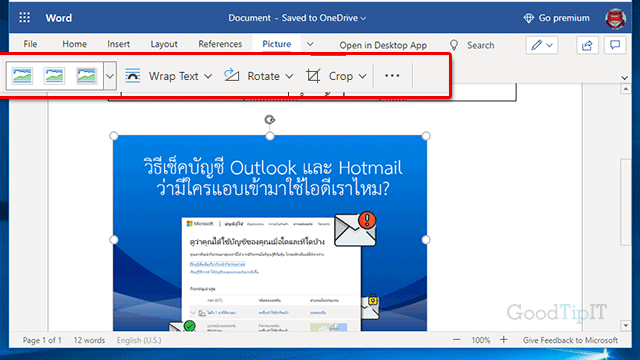The height and width of the screenshot is (360, 640).
Task: Click the 12 words count
Action: [89, 340]
